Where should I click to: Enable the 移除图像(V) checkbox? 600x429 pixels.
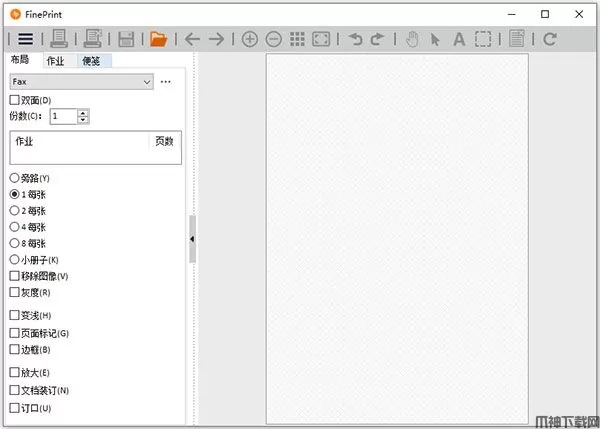click(x=15, y=276)
